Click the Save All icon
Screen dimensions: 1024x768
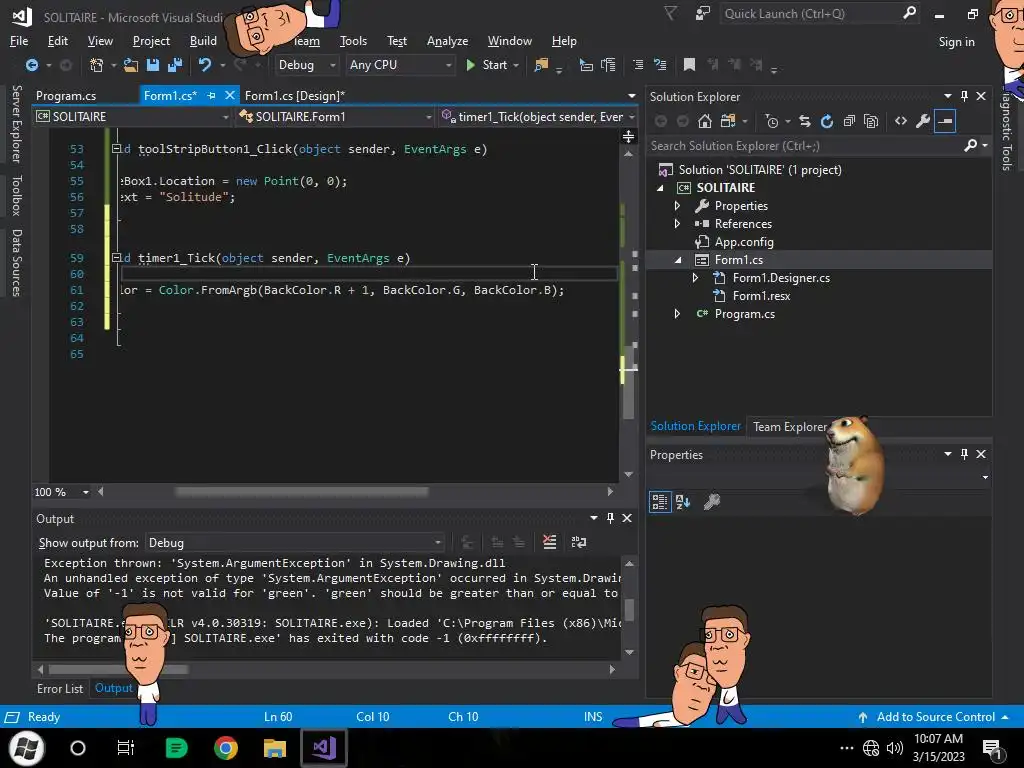[x=174, y=65]
